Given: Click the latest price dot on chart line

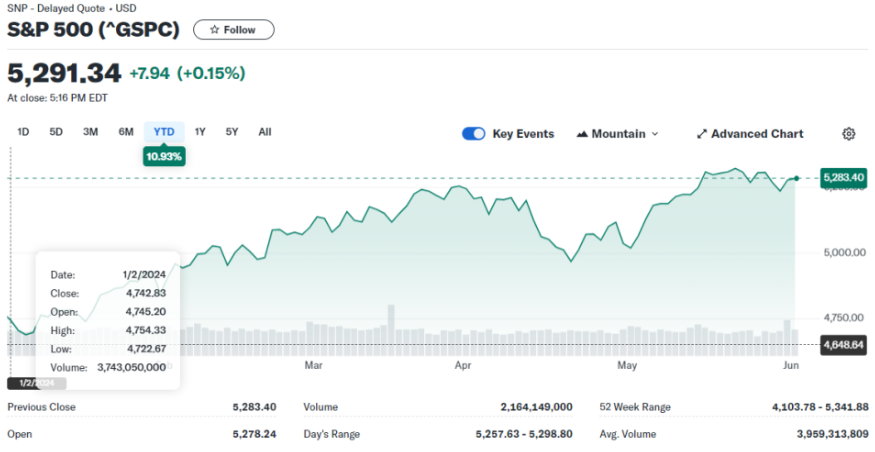Looking at the screenshot, I should pos(796,179).
